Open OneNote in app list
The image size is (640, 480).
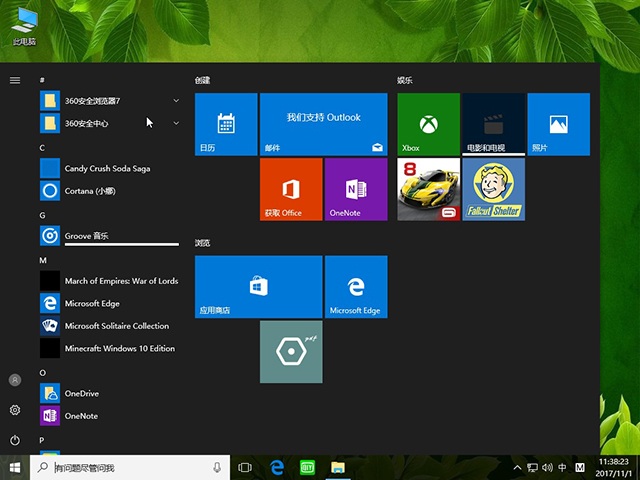[x=109, y=416]
